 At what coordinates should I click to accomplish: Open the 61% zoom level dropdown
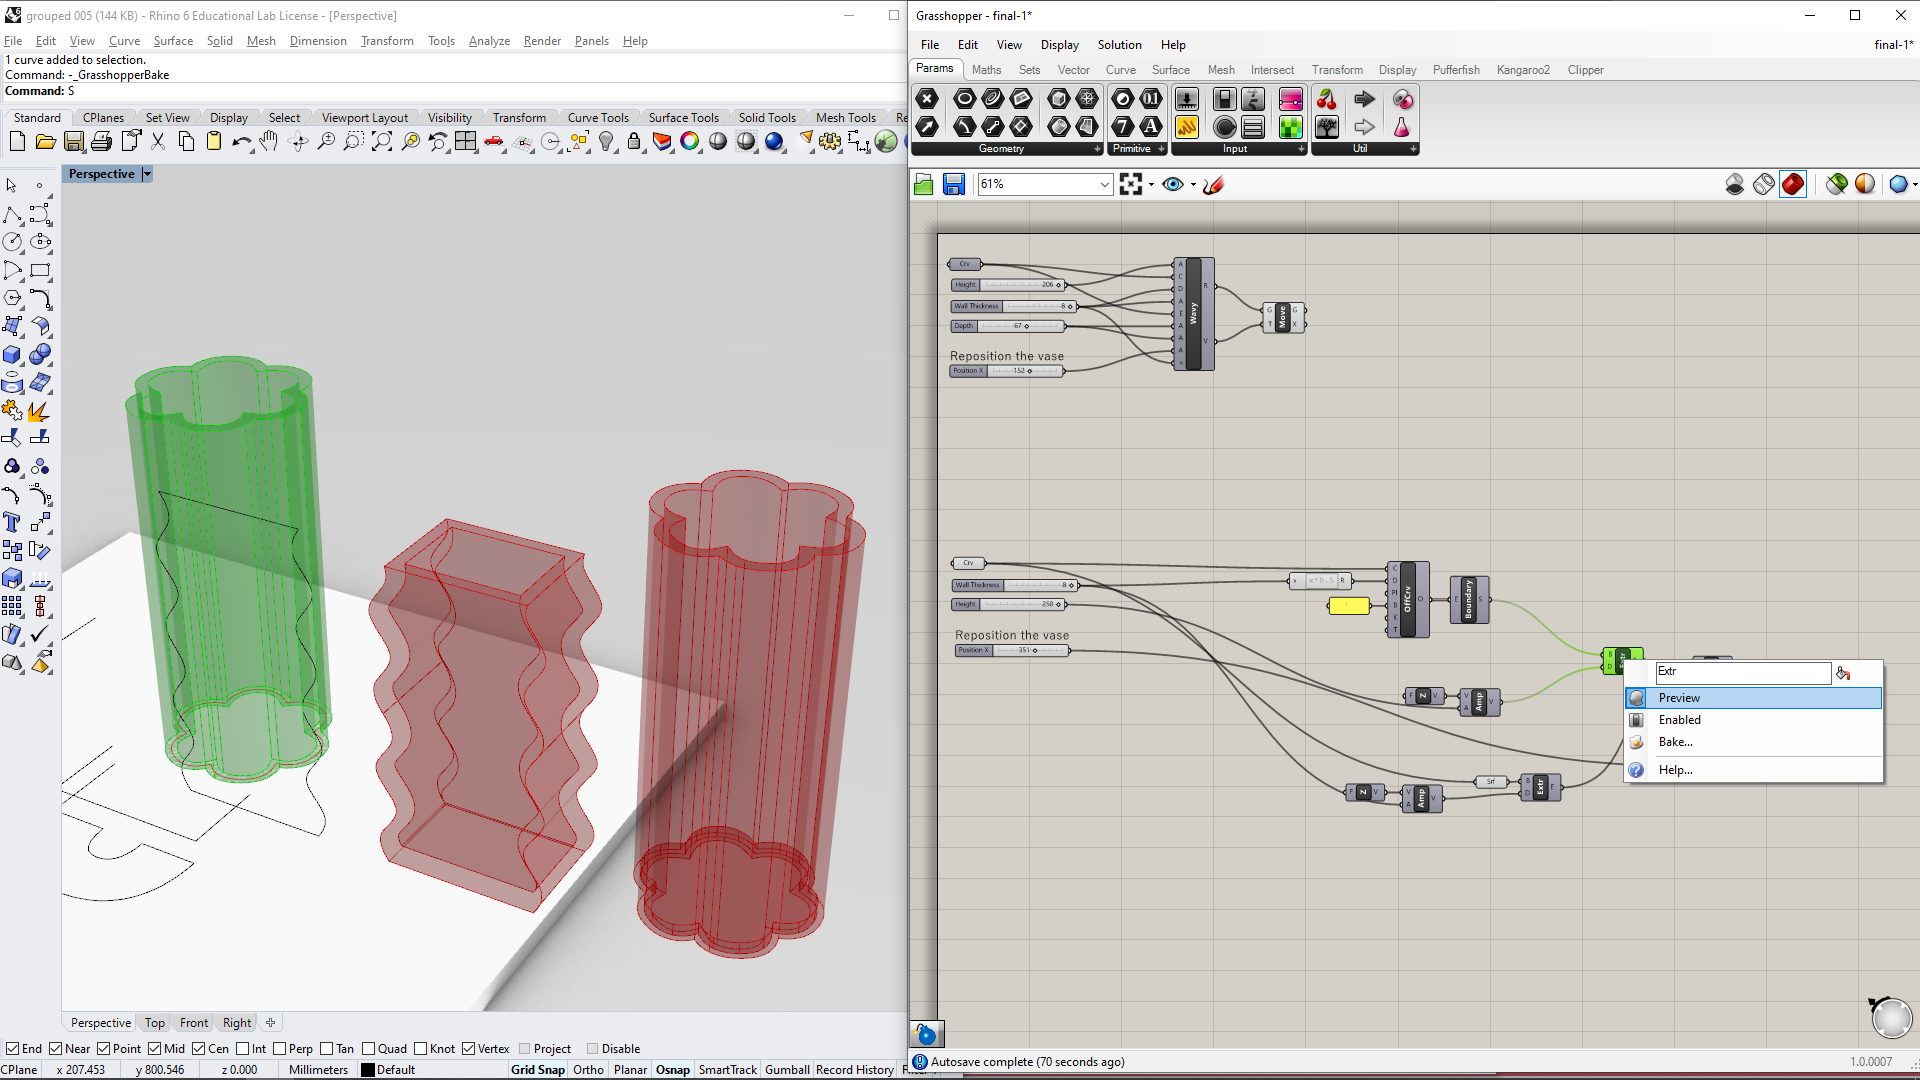[x=1103, y=184]
